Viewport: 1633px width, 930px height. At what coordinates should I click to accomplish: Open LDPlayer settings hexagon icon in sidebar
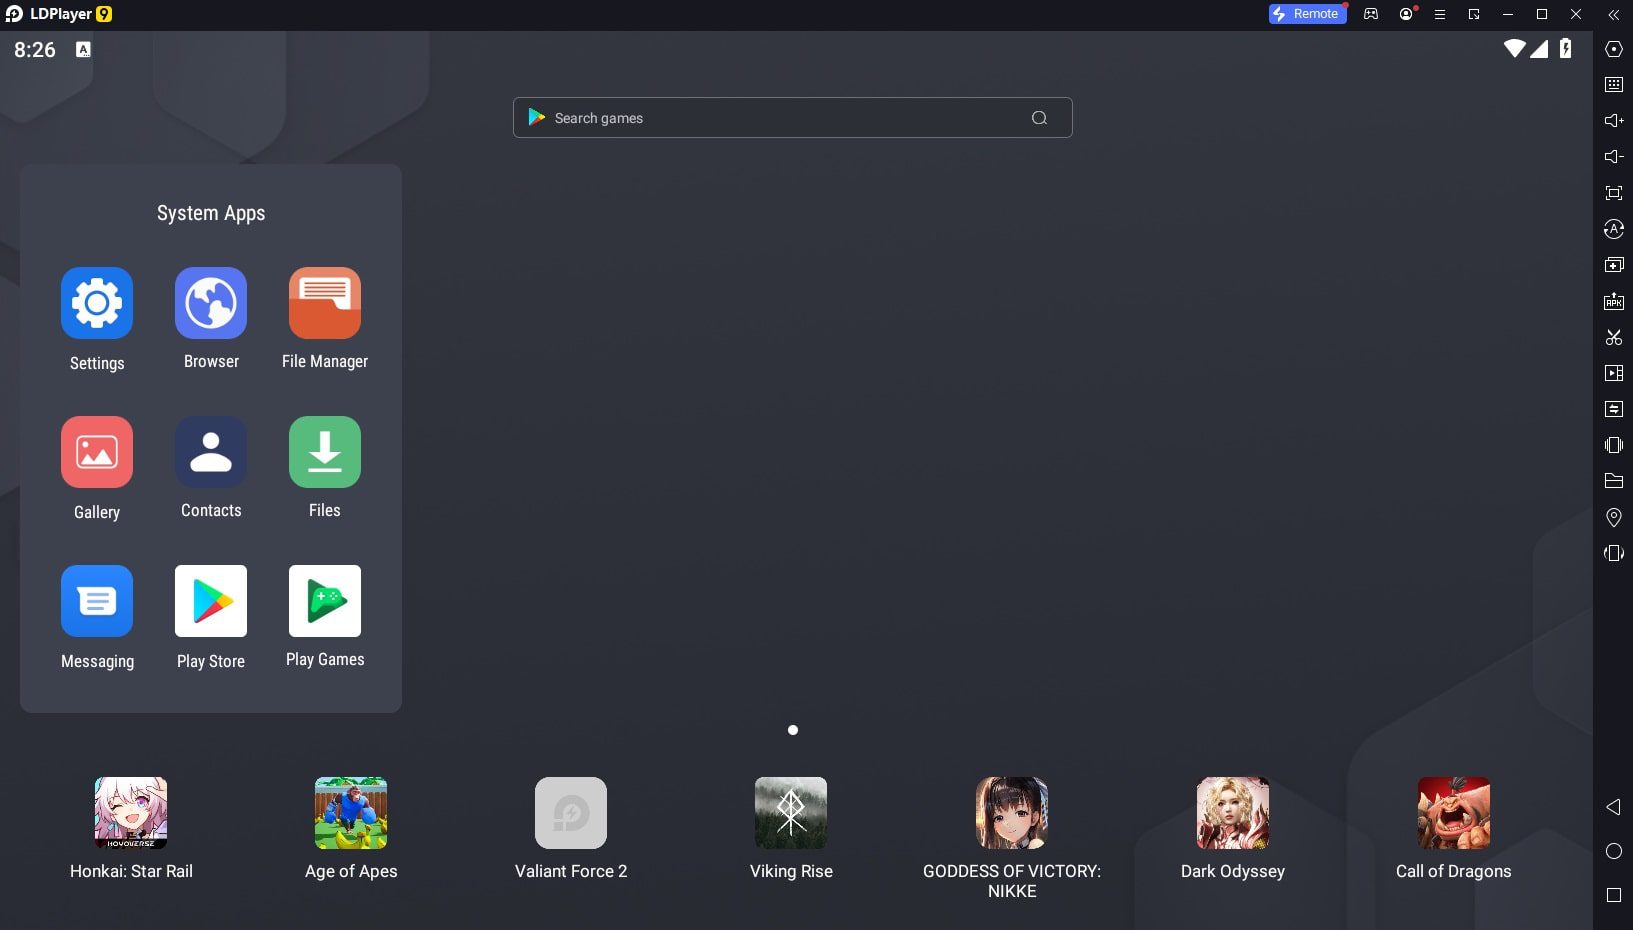click(x=1614, y=49)
